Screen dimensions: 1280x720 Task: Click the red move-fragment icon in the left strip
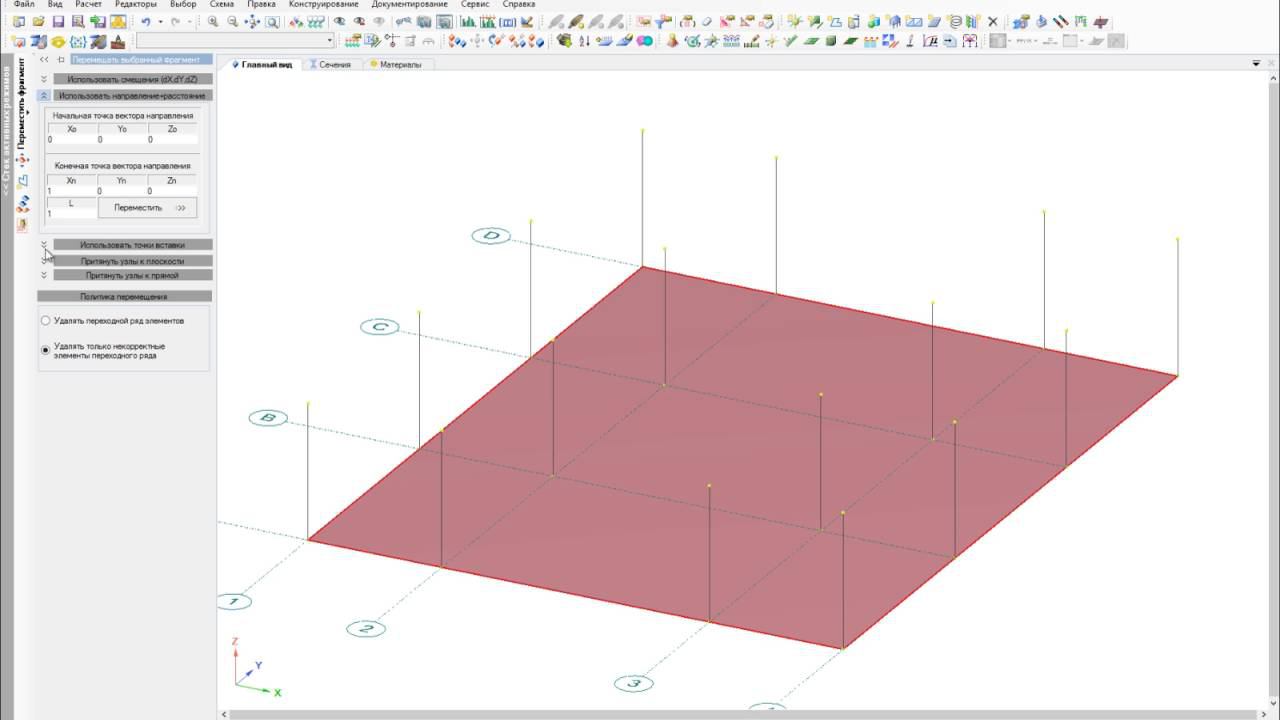click(23, 159)
